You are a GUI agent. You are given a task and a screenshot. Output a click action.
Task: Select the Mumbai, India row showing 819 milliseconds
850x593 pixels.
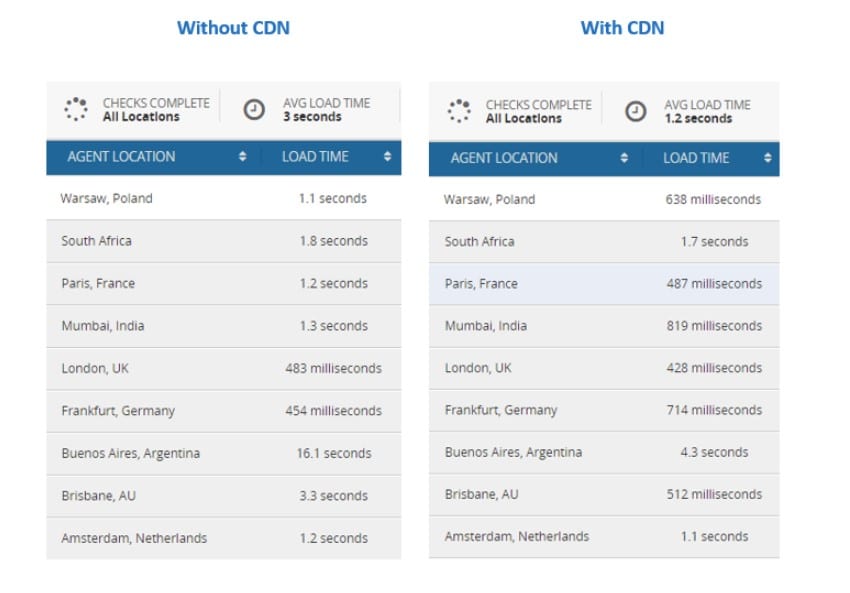[604, 326]
